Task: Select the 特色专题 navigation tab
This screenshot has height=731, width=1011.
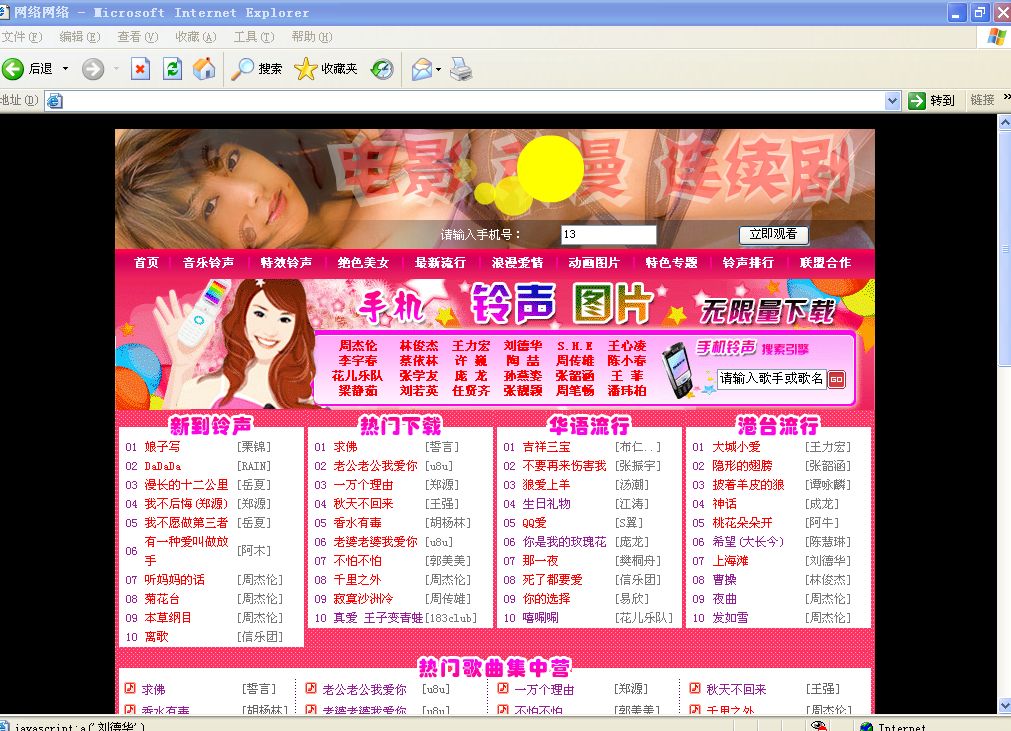Action: click(672, 262)
